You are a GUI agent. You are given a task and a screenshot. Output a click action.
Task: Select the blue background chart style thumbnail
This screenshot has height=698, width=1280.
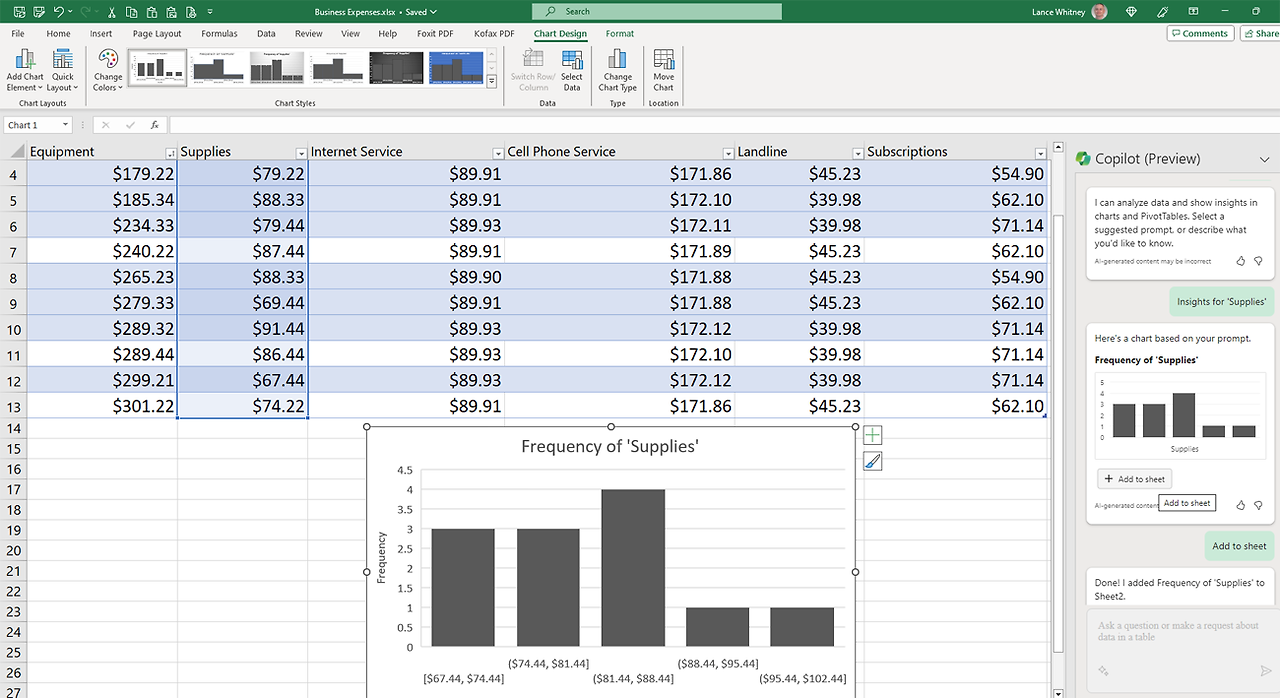[456, 67]
